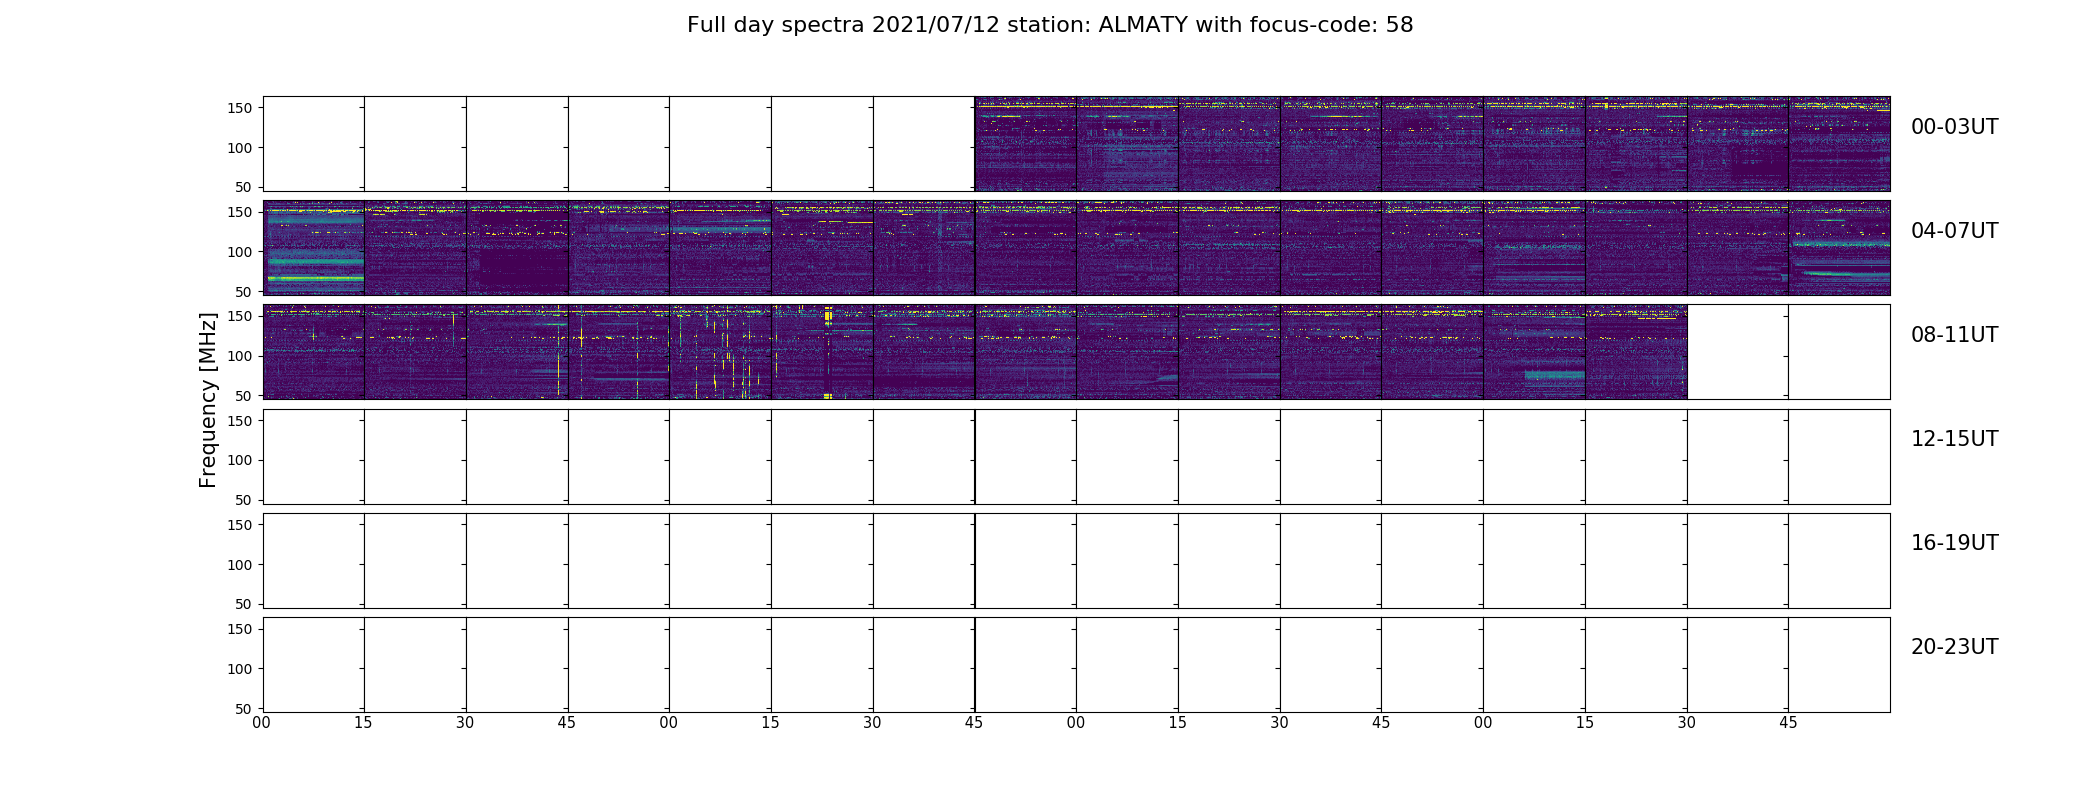The image size is (2100, 800).
Task: Click the 50 y-tick of 00-03UT row
Action: (x=244, y=187)
